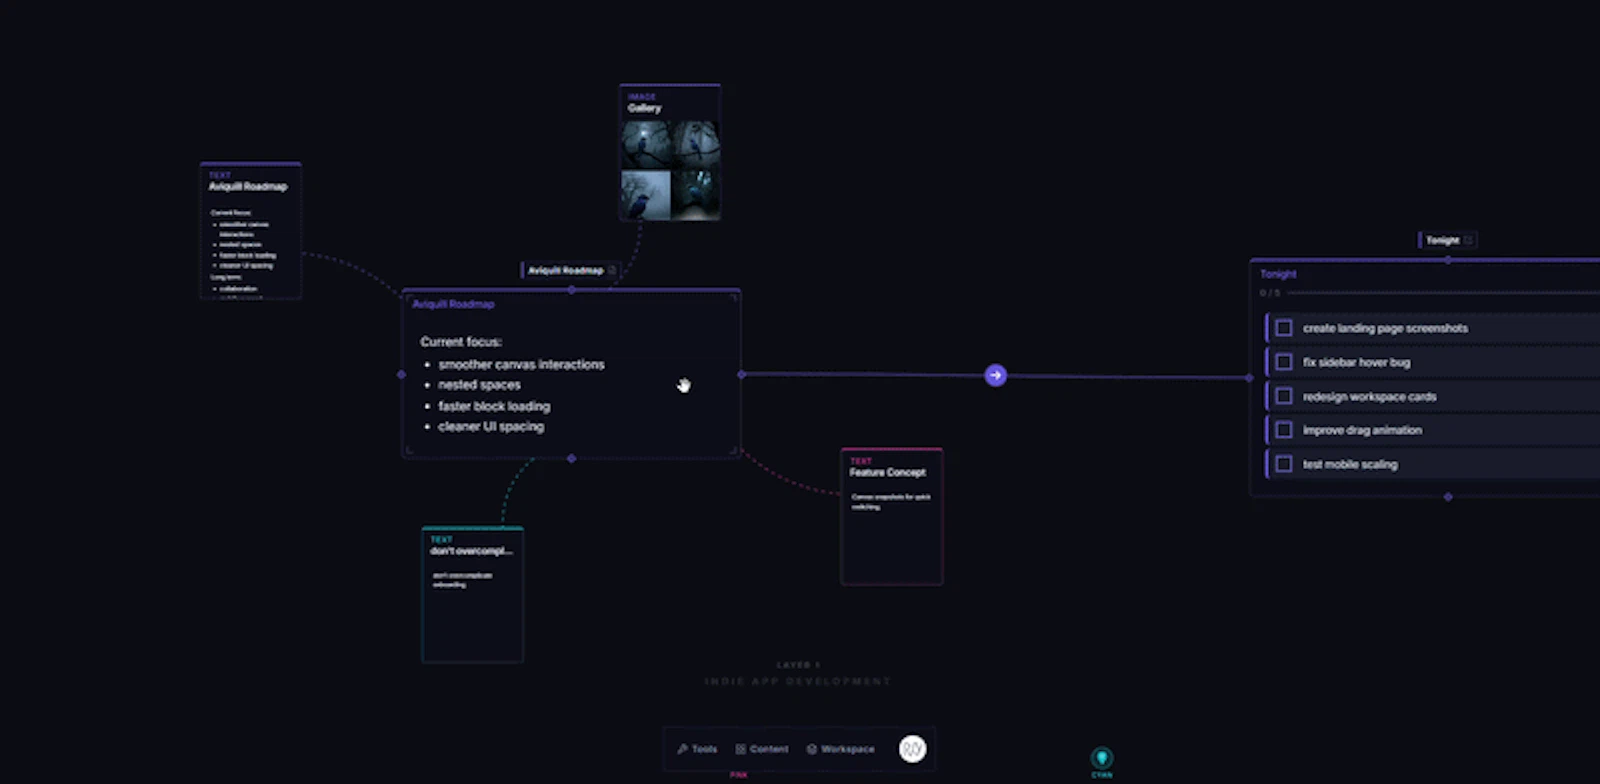Click 'redesign workspace cards' task text
1600x784 pixels.
tap(1369, 397)
